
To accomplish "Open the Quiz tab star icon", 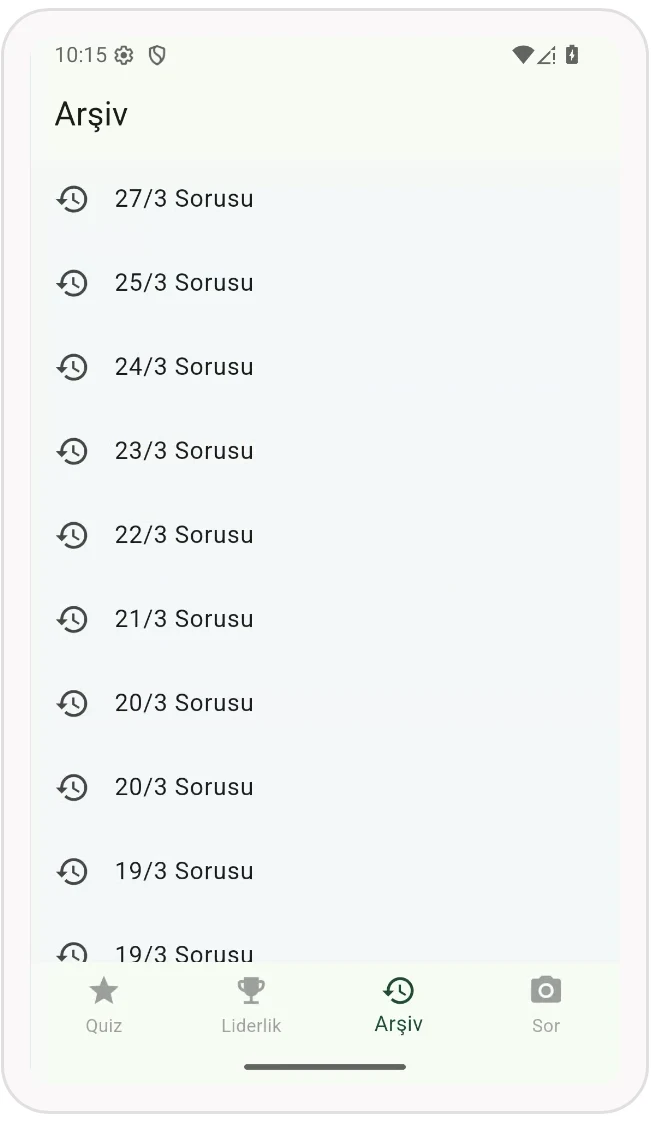I will click(103, 991).
